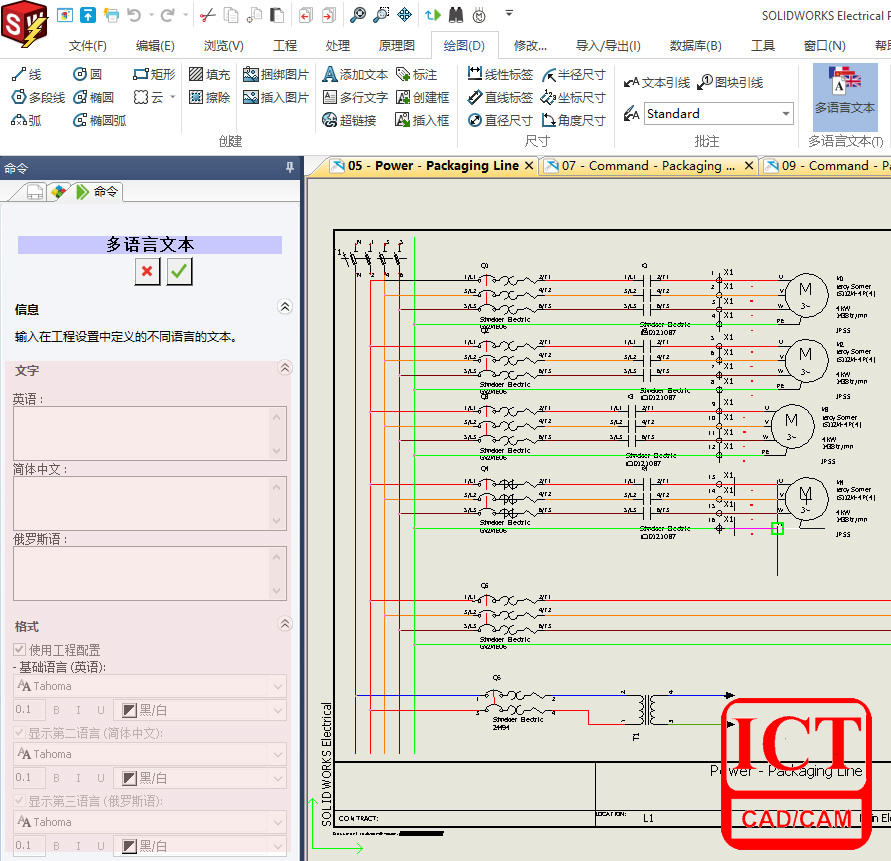Toggle 使用工程配置 checkbox
The width and height of the screenshot is (891, 861).
pyautogui.click(x=19, y=649)
